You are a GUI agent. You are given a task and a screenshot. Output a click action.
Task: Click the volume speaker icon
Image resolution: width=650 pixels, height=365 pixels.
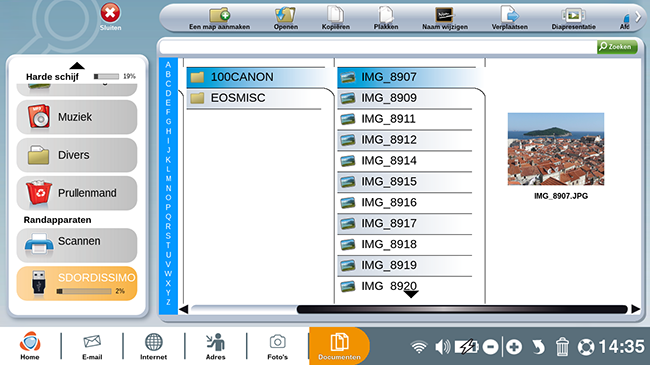[x=442, y=347]
